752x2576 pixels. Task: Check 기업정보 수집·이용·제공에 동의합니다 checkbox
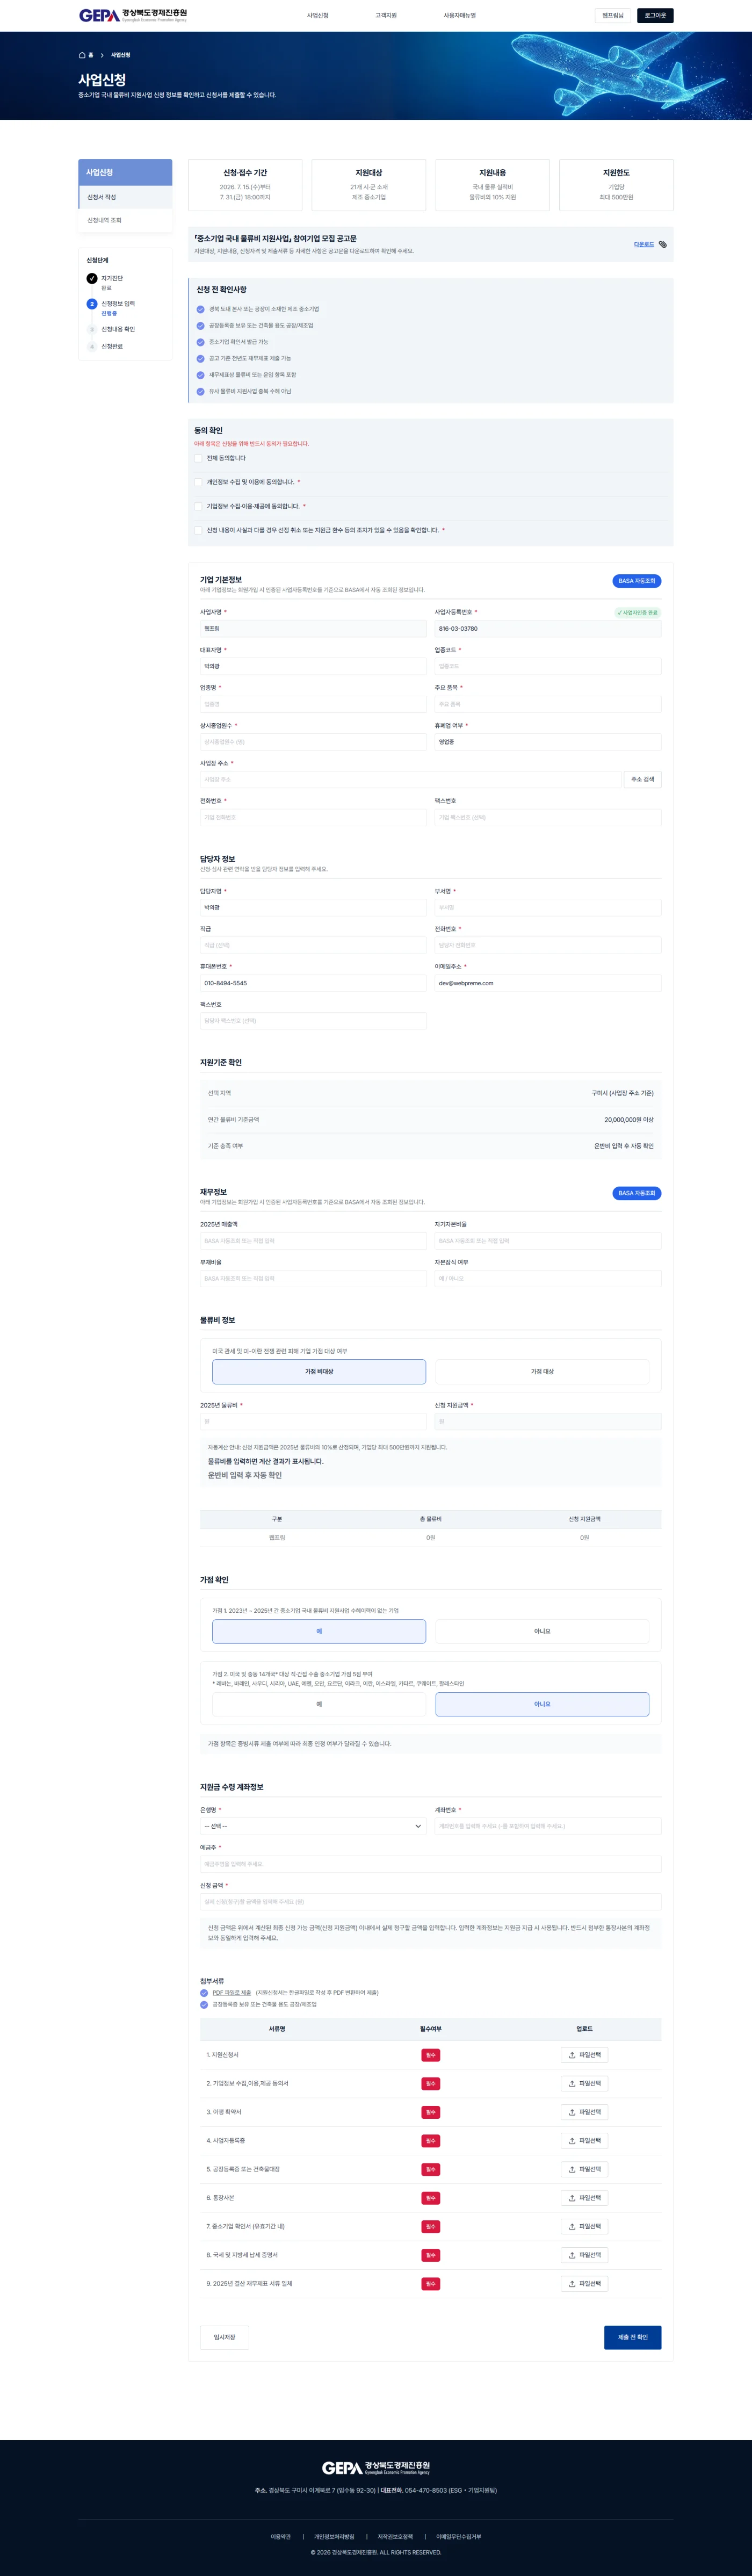[199, 506]
